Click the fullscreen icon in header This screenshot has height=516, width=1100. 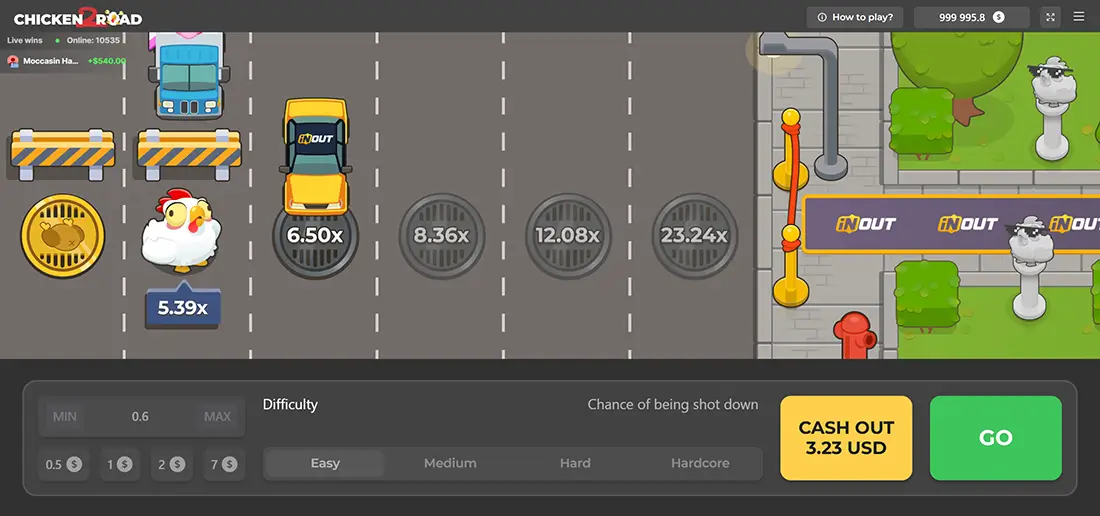[x=1050, y=17]
